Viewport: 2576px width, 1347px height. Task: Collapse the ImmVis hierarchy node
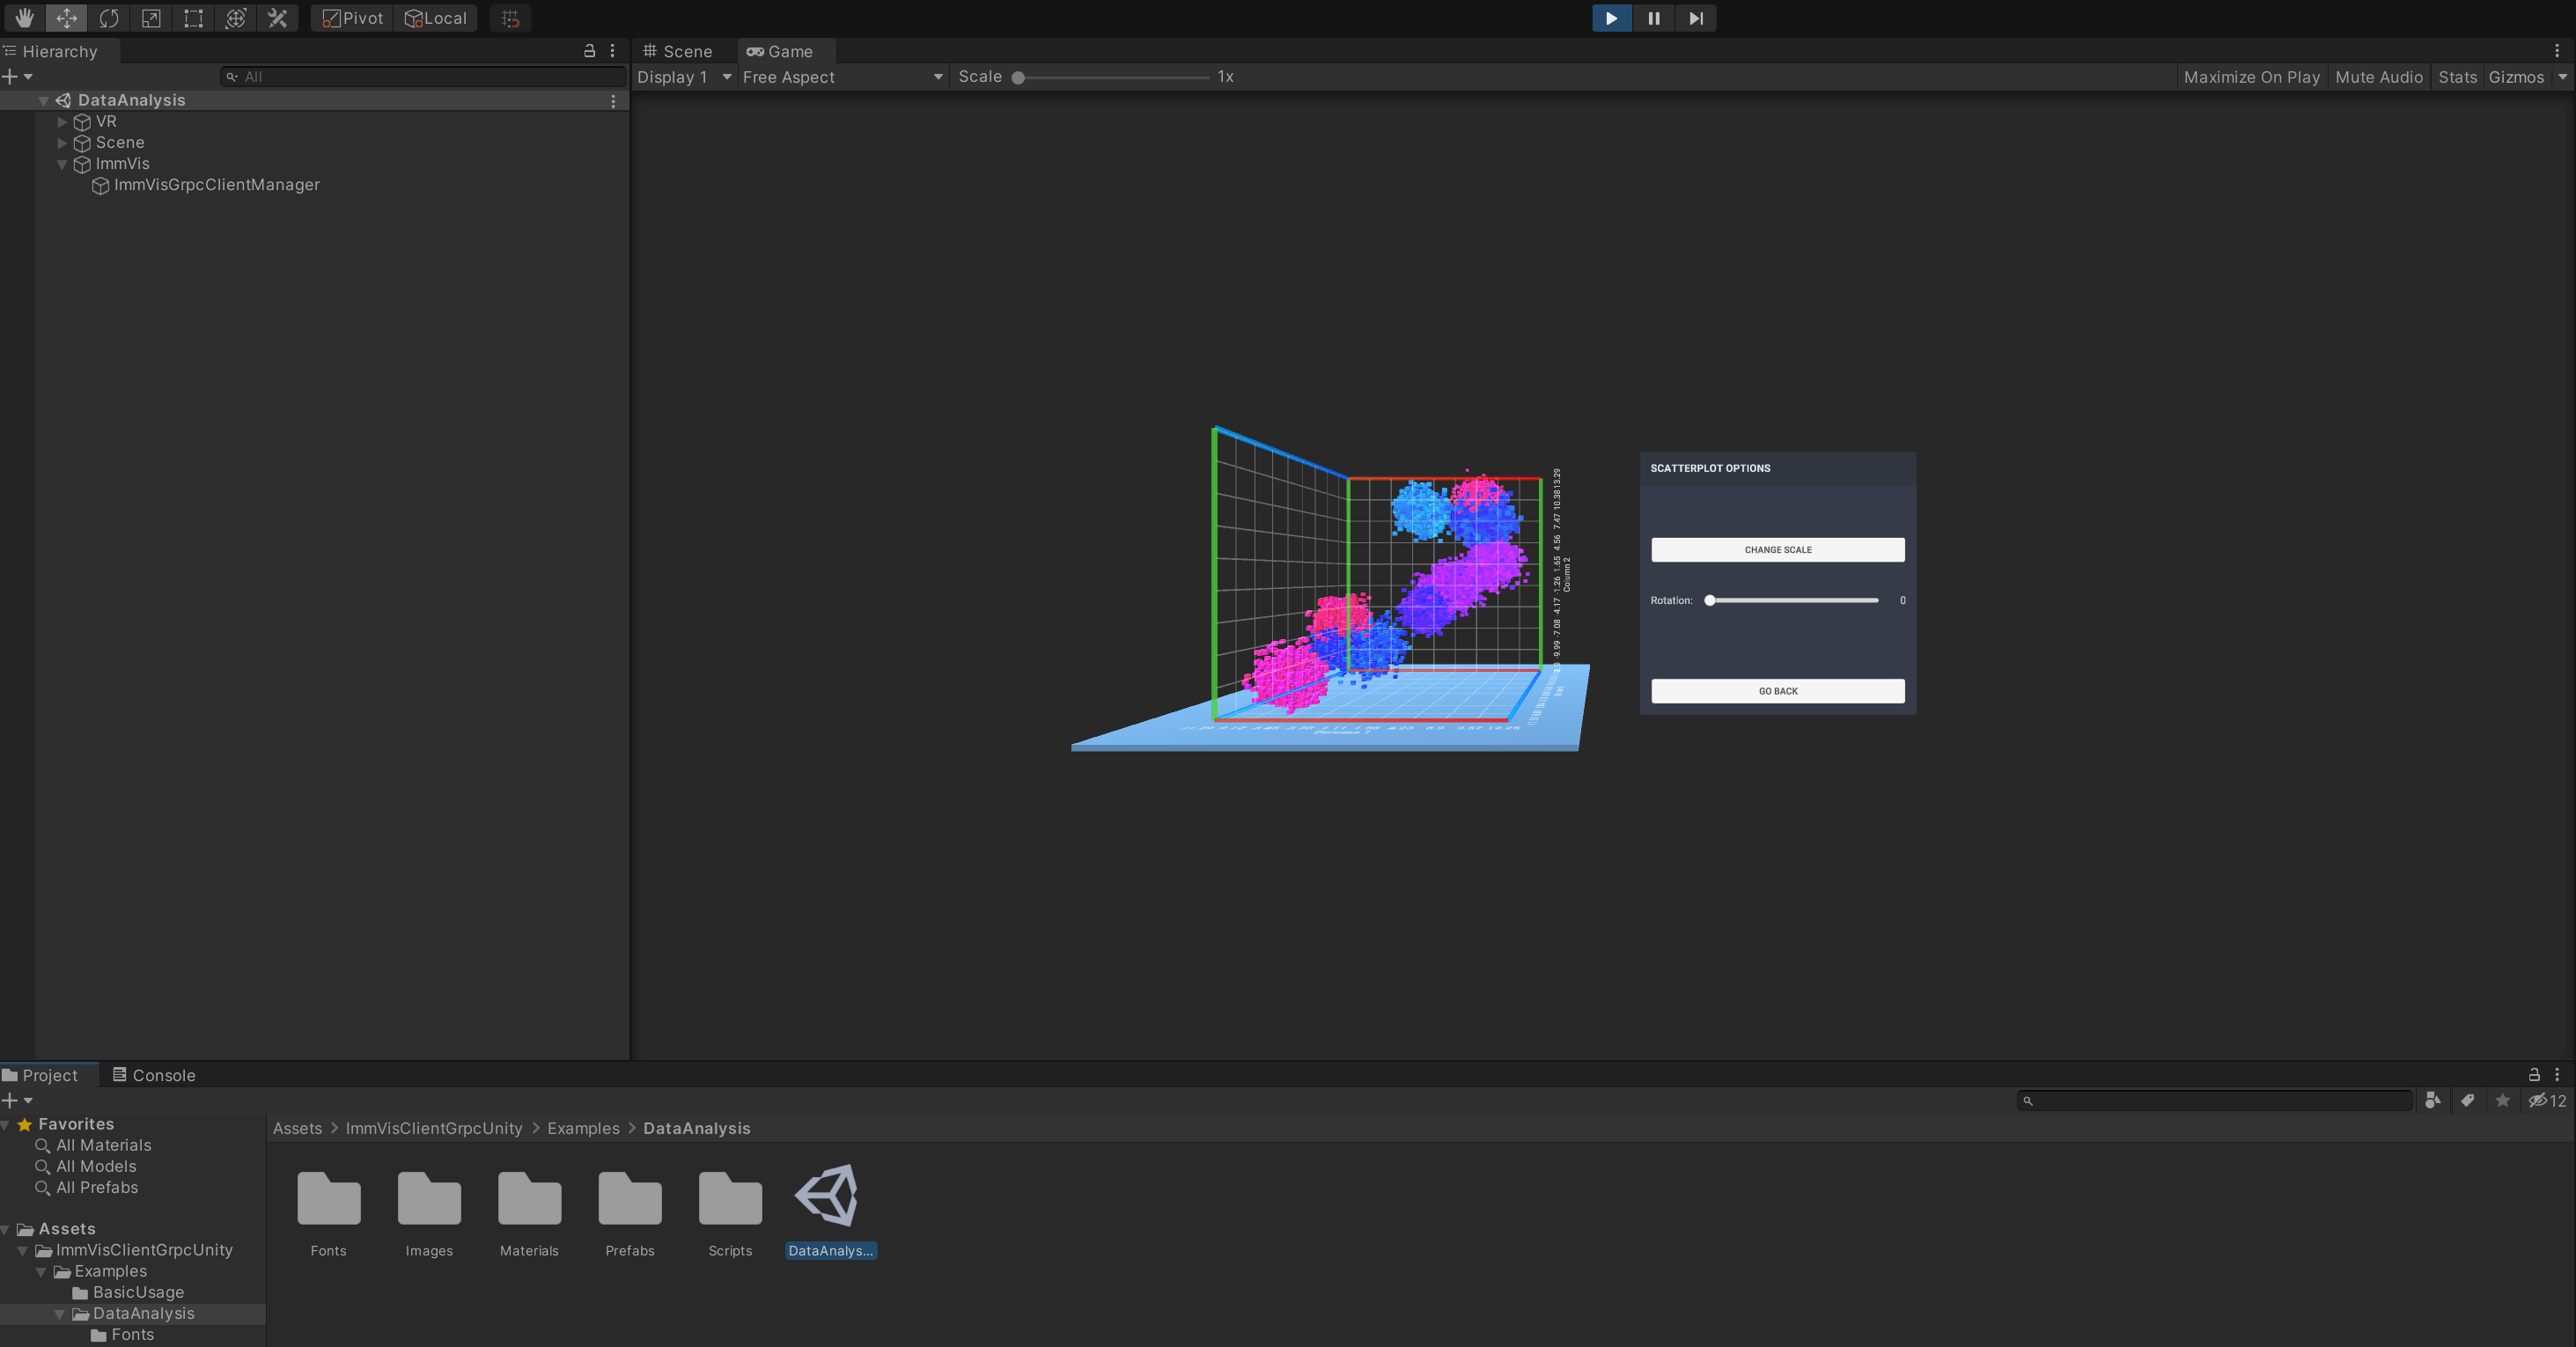(x=62, y=164)
